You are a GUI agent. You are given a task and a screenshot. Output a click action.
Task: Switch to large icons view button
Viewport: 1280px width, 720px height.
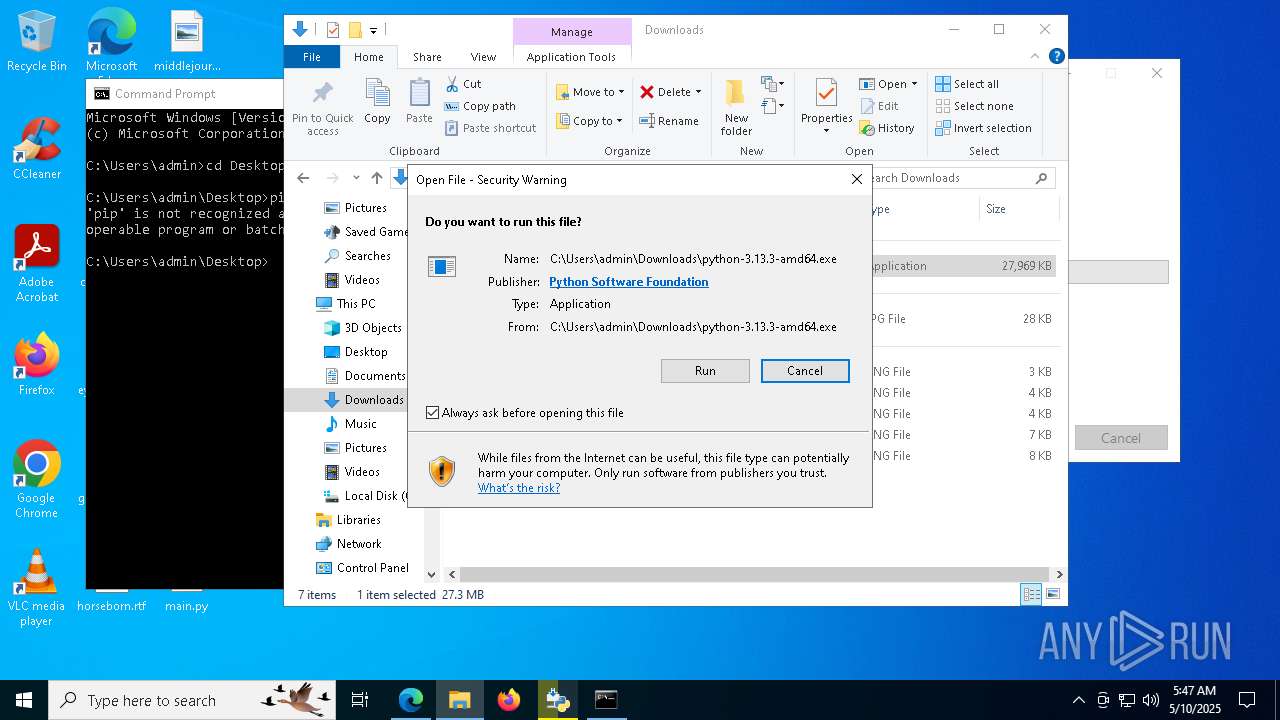coord(1052,595)
